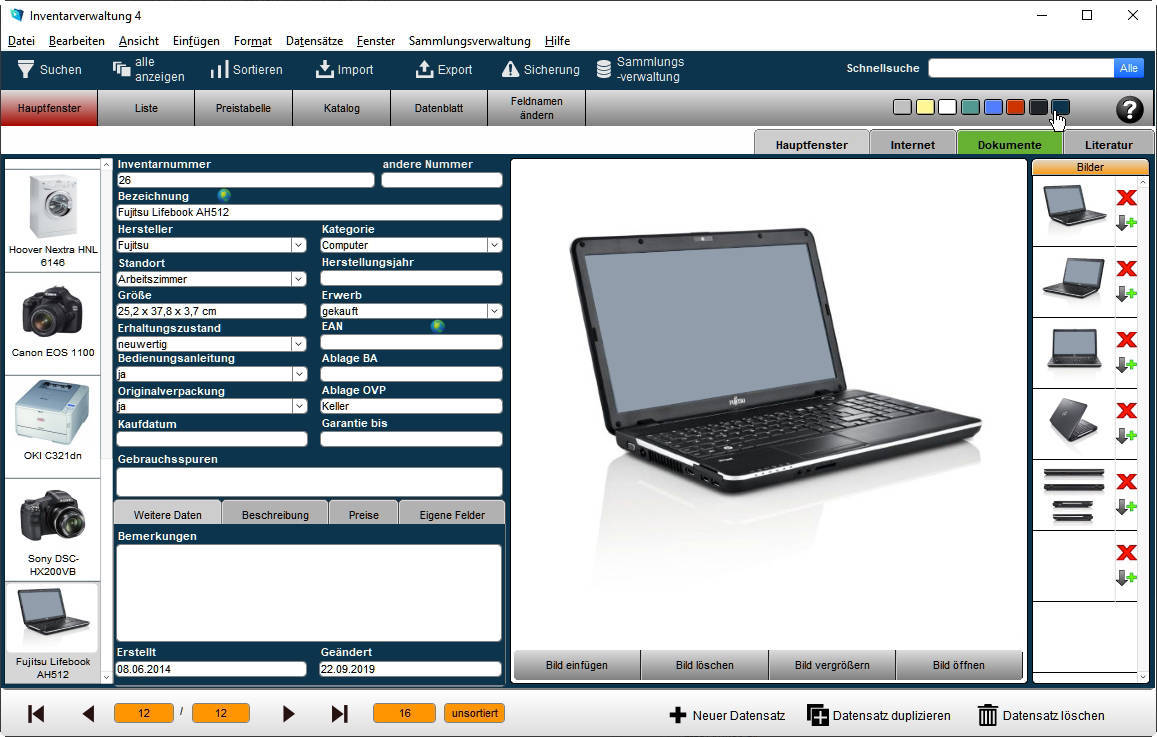
Task: Open Sicherung backup warning icon
Action: [x=510, y=69]
